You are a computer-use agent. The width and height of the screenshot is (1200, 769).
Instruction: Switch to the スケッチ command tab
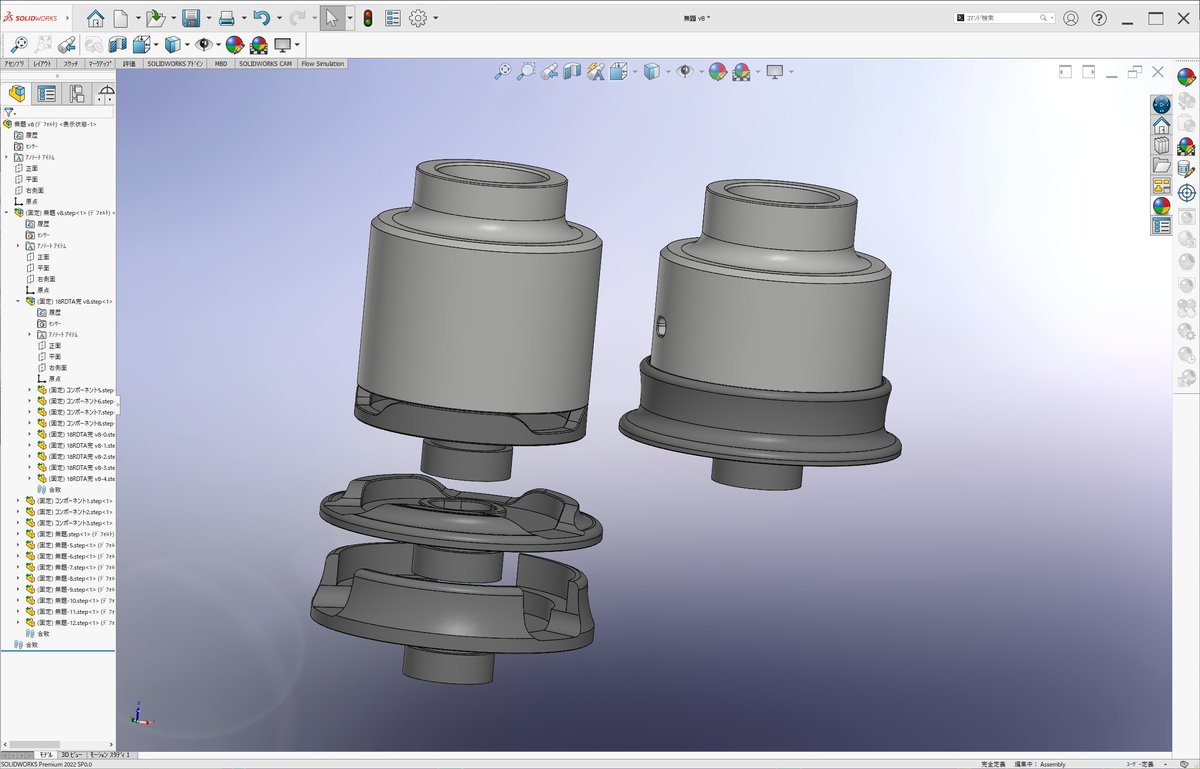pos(71,64)
